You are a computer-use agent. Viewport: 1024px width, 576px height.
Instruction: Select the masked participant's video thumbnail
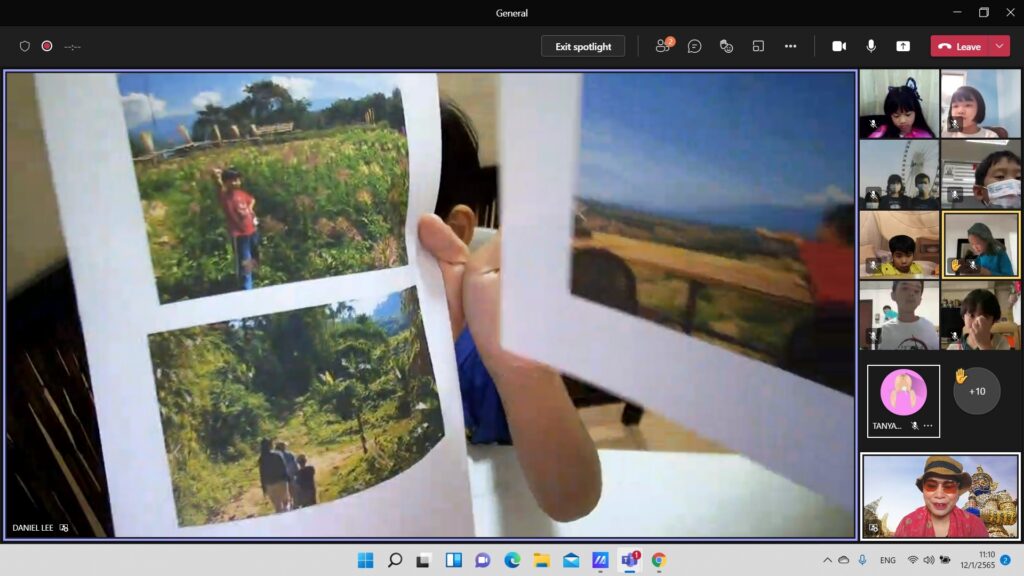[980, 174]
